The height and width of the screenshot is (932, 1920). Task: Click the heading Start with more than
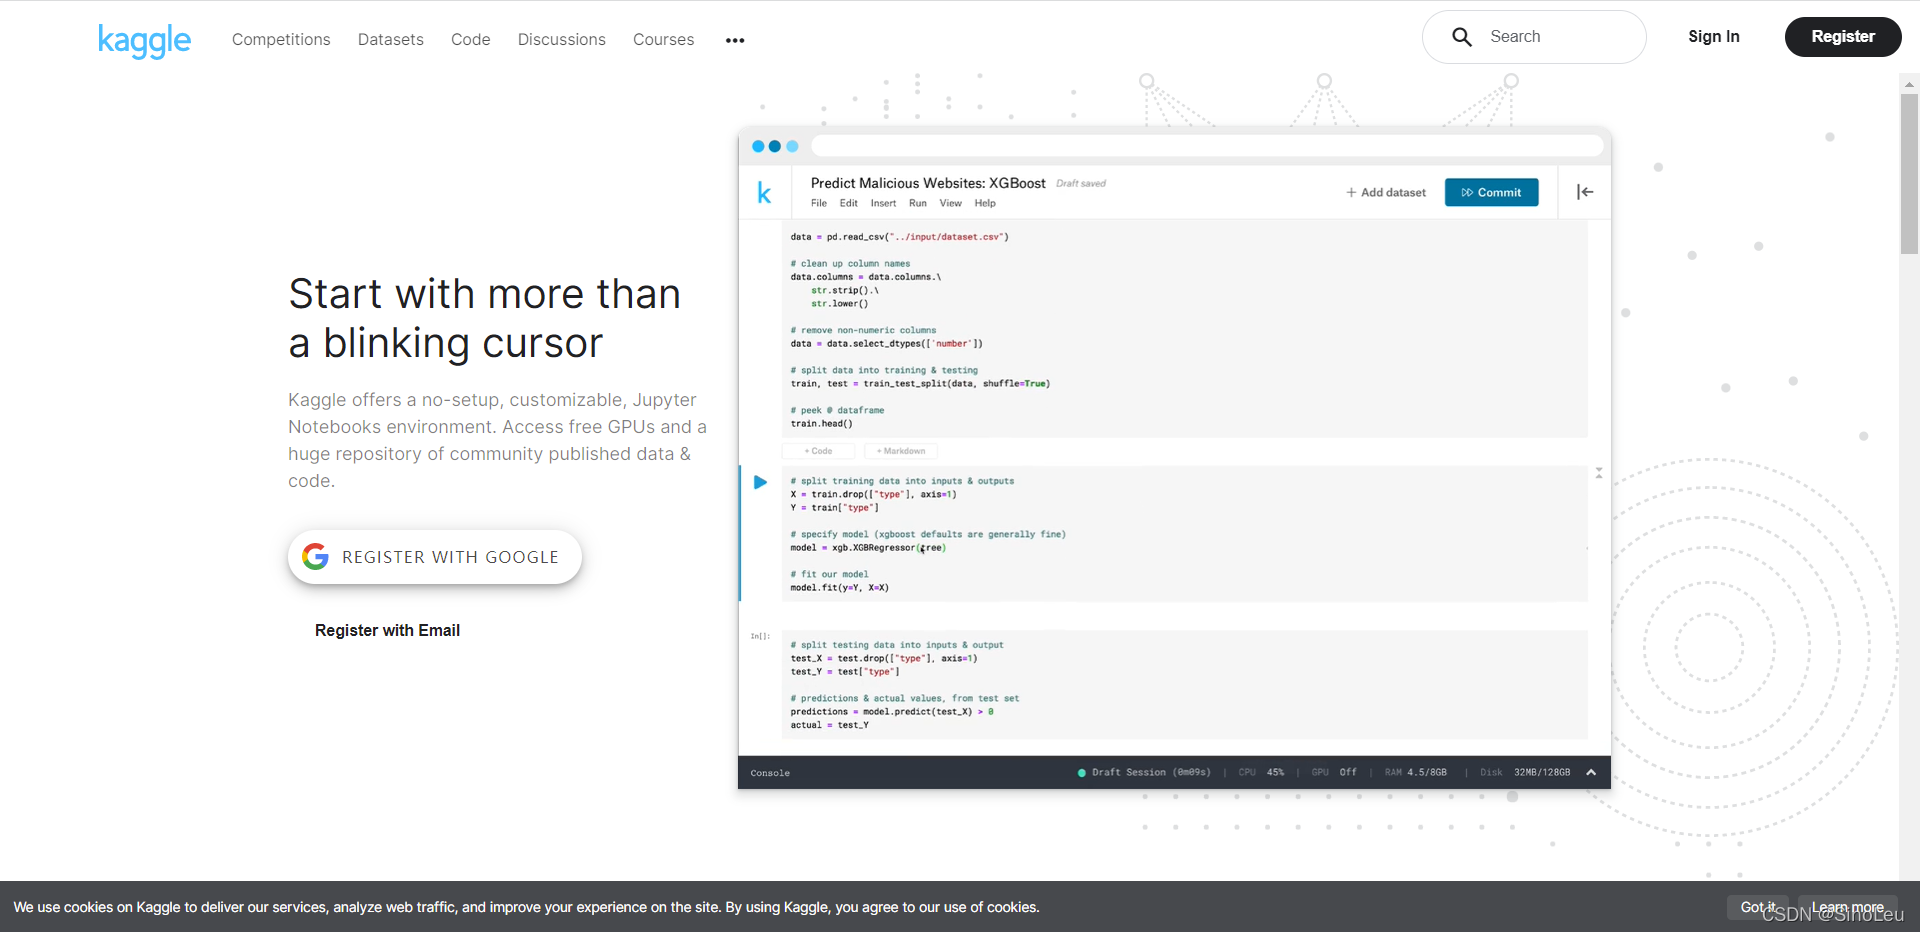point(485,294)
